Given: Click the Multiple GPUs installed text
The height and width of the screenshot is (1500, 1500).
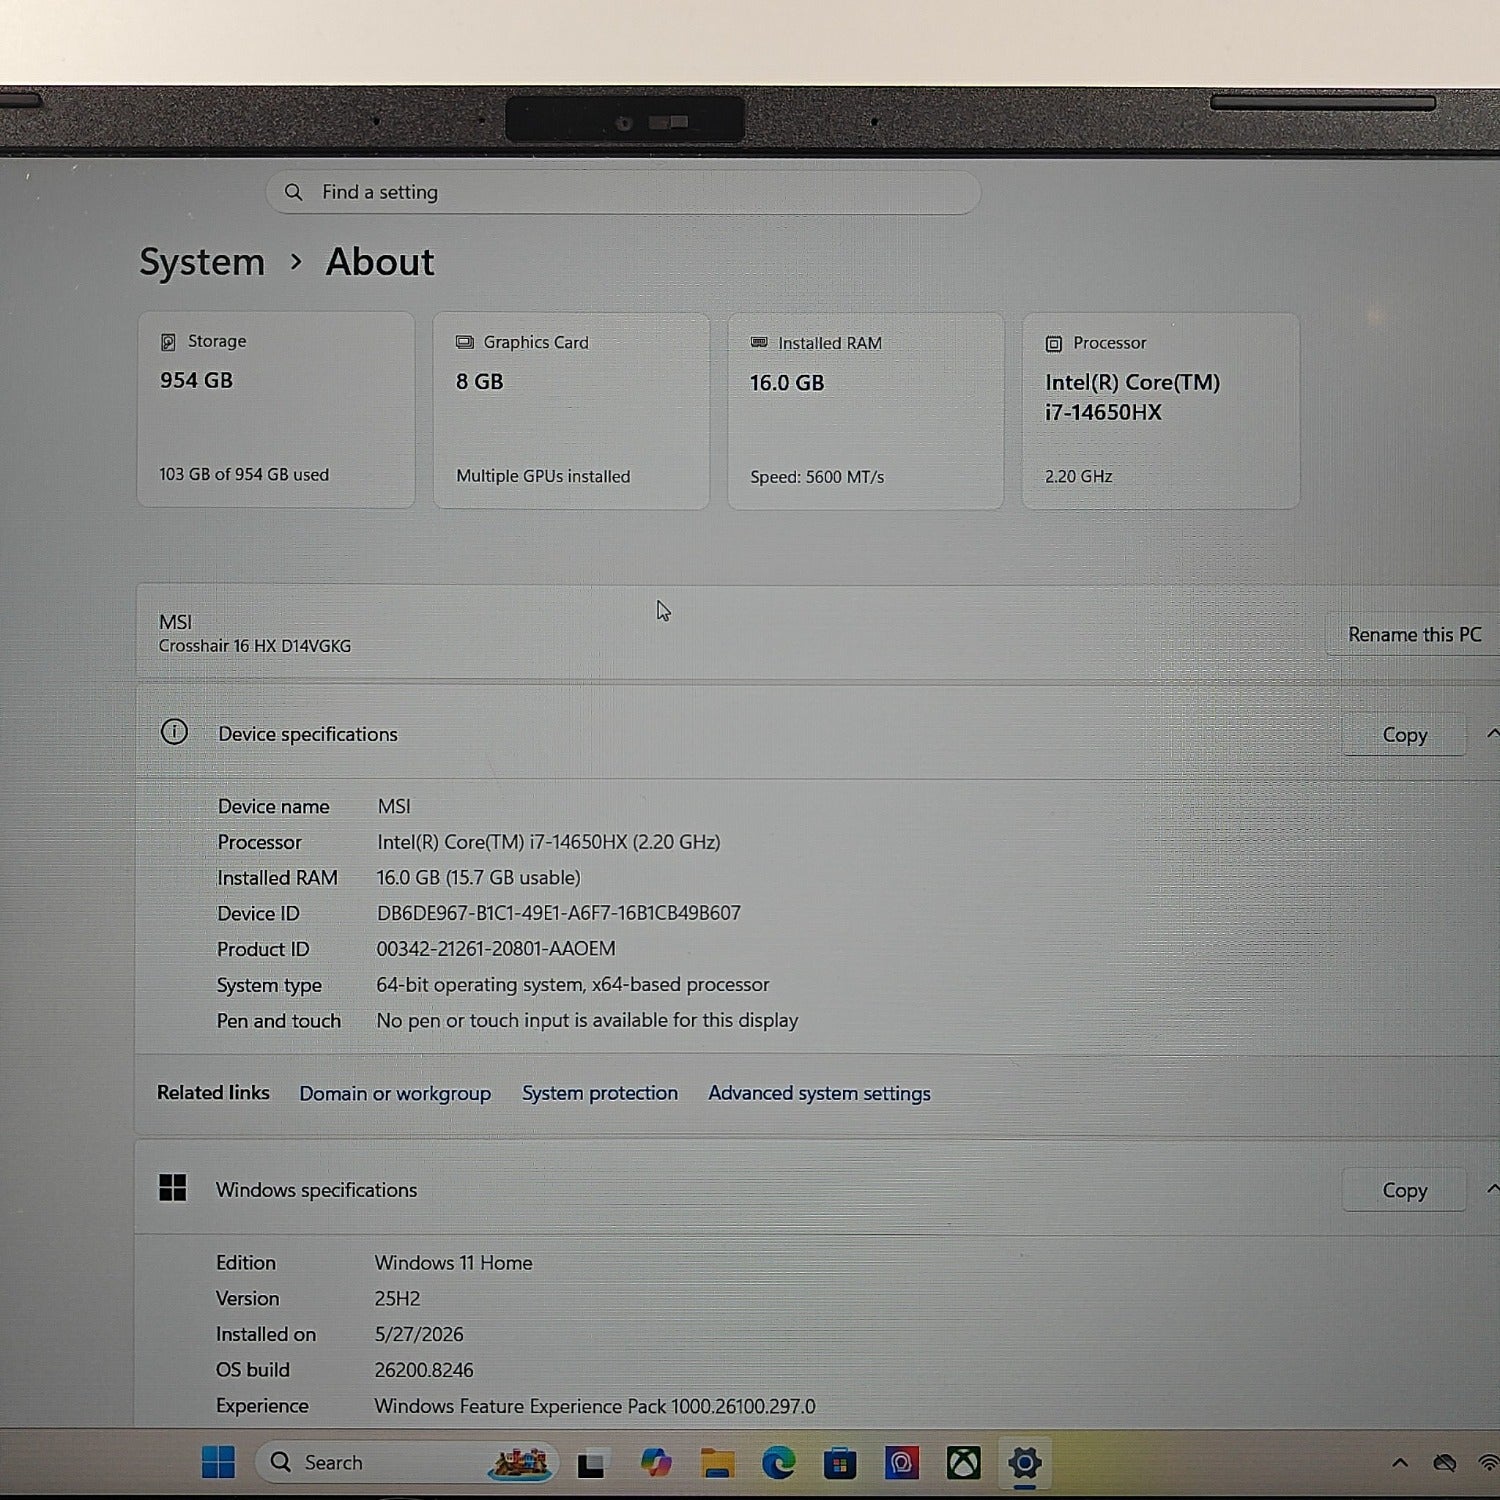Looking at the screenshot, I should 543,476.
